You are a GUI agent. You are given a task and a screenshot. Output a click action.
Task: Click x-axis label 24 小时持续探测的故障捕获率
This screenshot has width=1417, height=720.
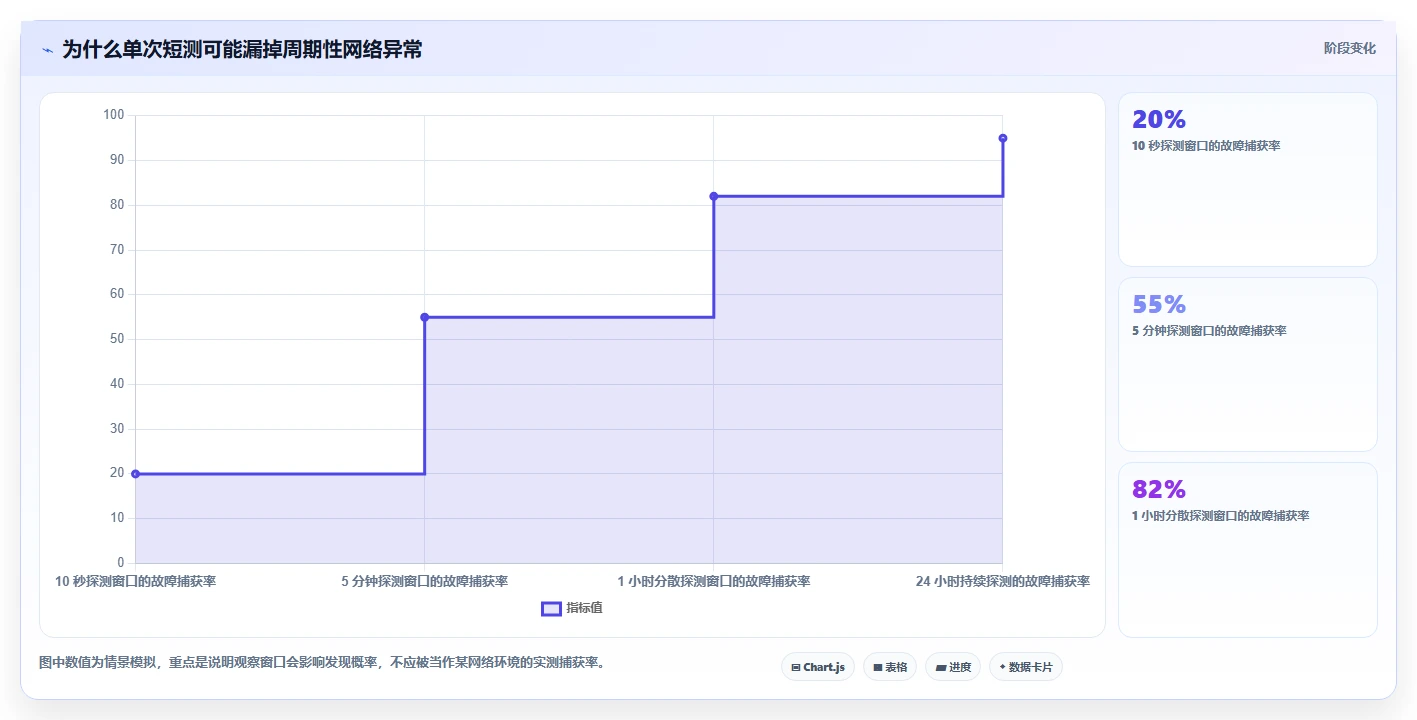coord(1003,581)
